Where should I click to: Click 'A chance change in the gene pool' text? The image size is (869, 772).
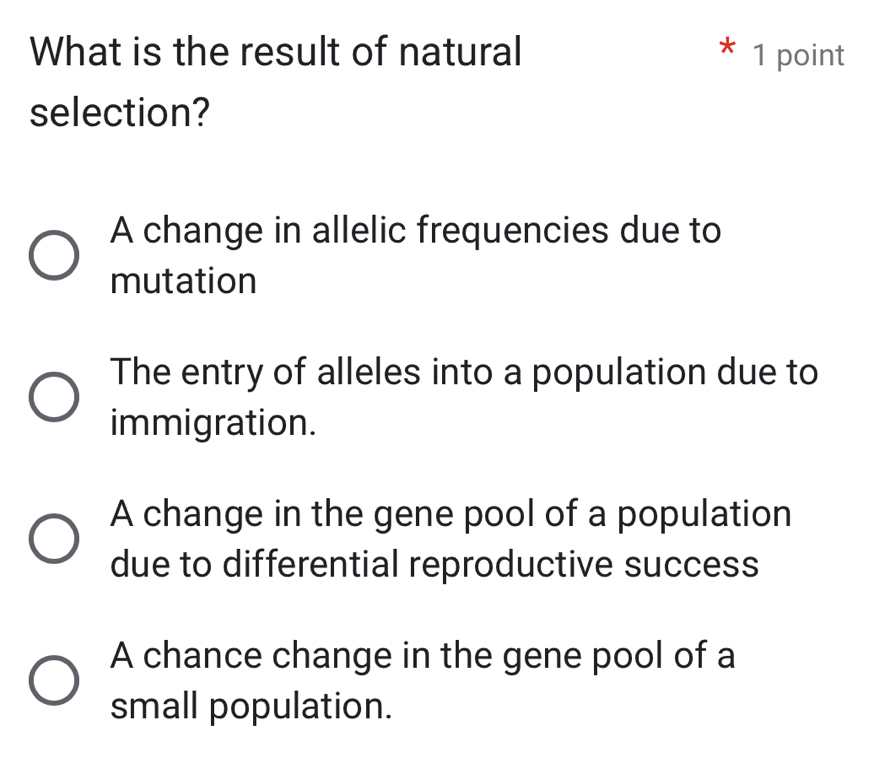[423, 657]
